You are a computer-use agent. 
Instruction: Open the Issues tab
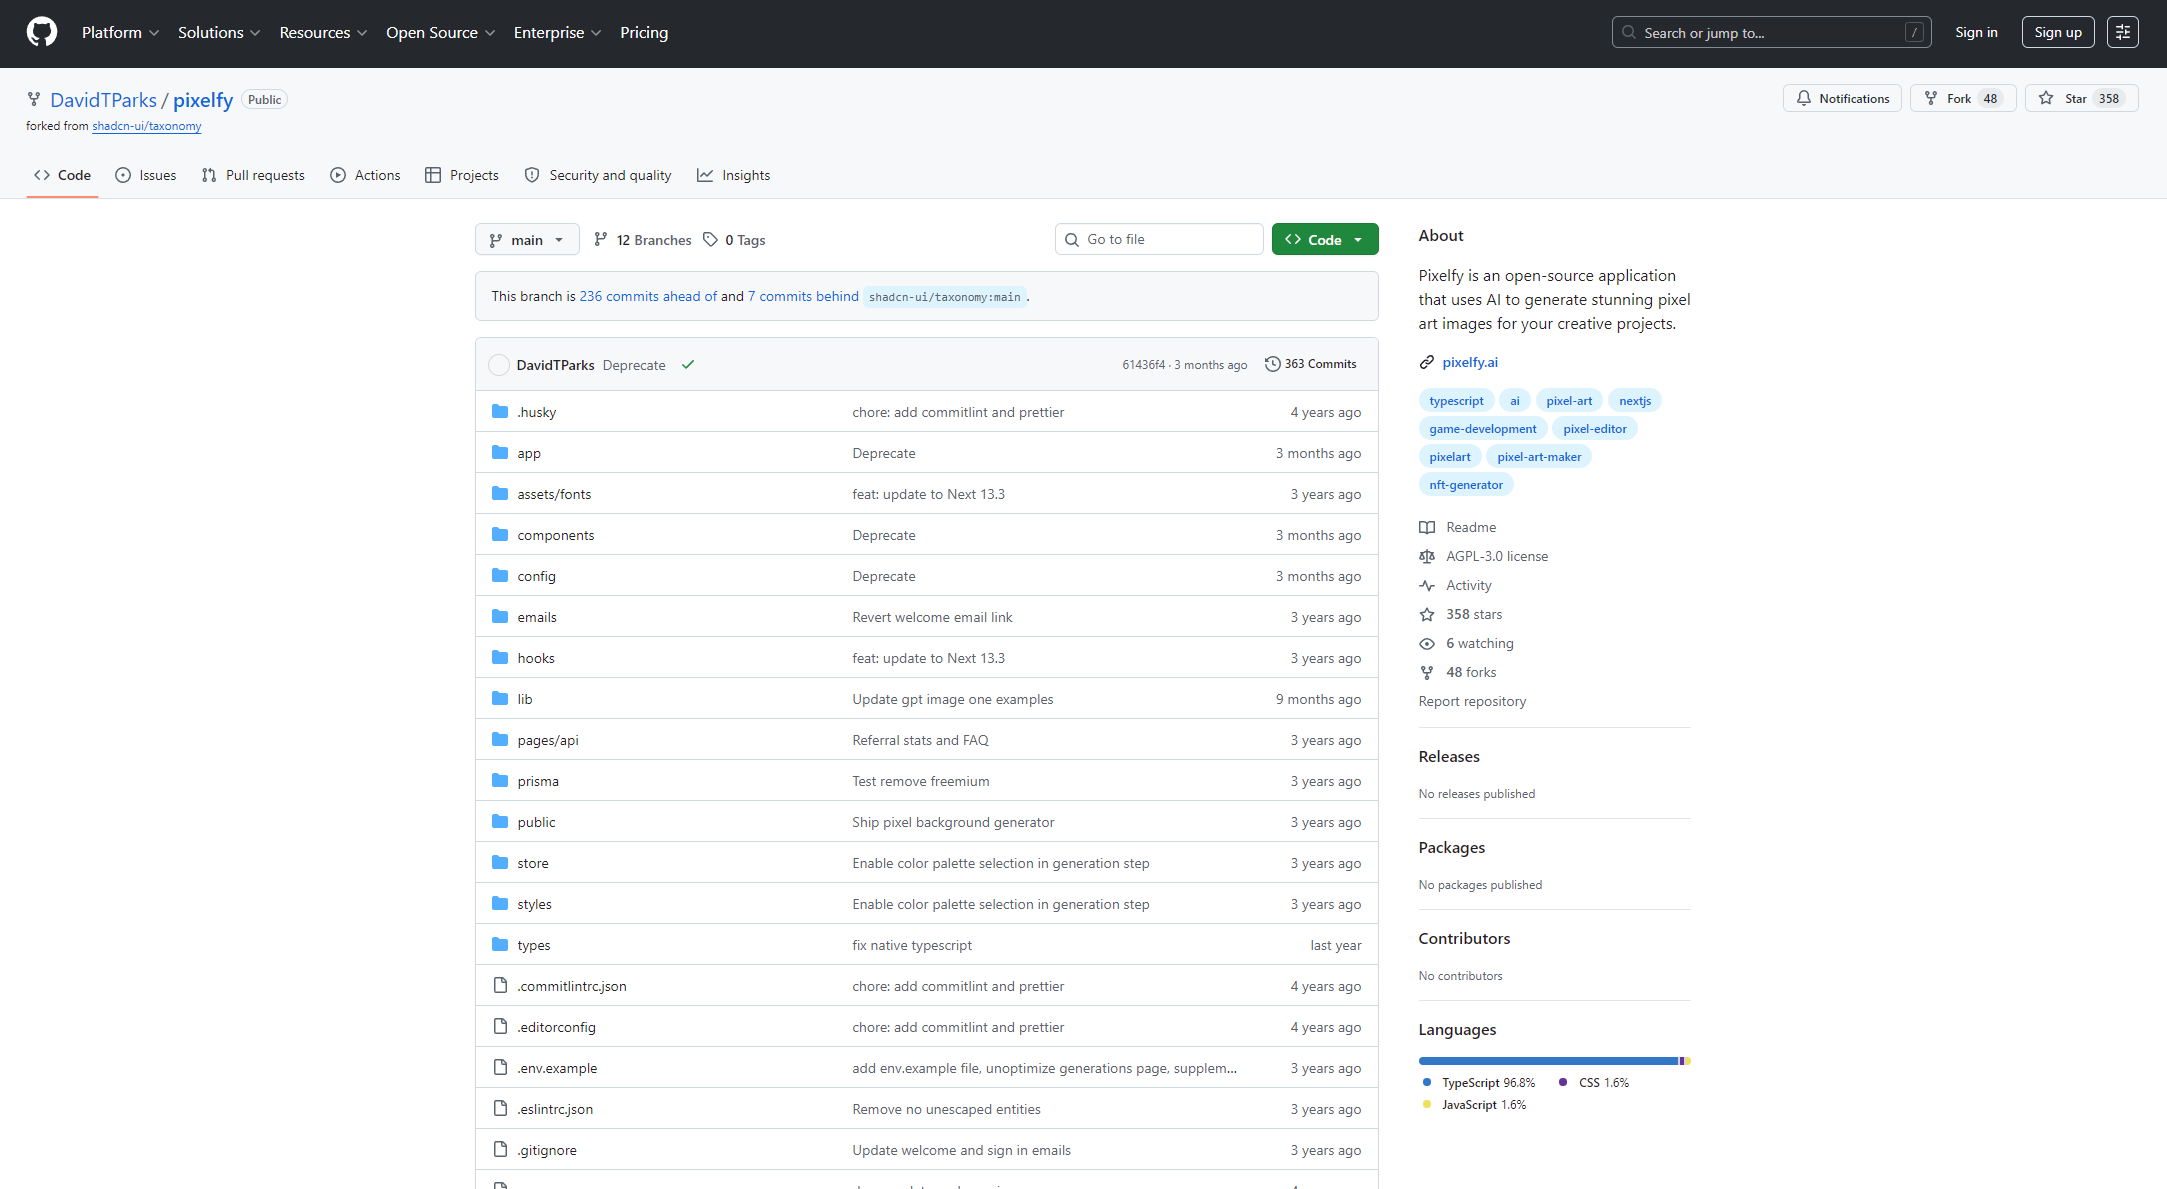[x=146, y=175]
